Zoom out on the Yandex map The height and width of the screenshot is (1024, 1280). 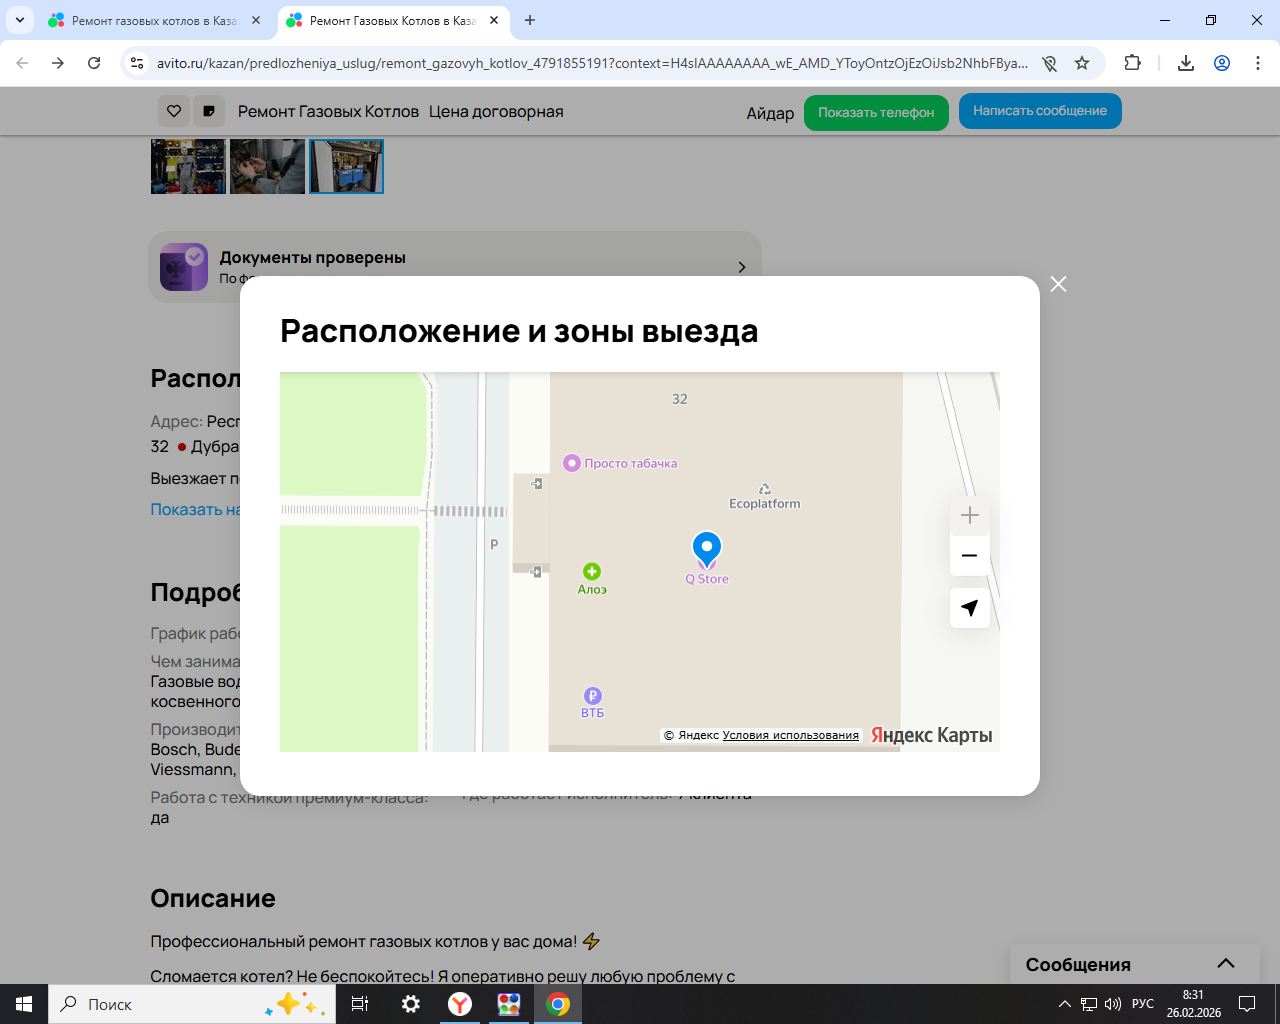(x=969, y=556)
